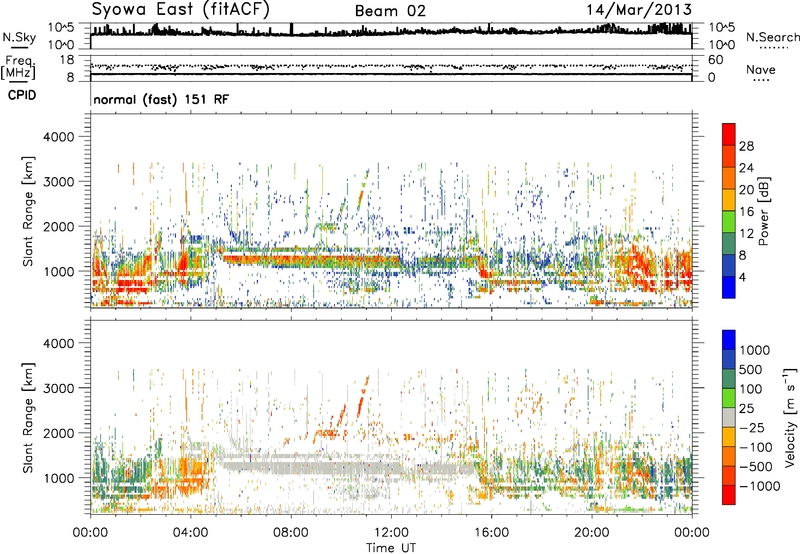Screen dimensions: 800x554
Task: Click the blue top of velocity colorbar
Action: (729, 340)
